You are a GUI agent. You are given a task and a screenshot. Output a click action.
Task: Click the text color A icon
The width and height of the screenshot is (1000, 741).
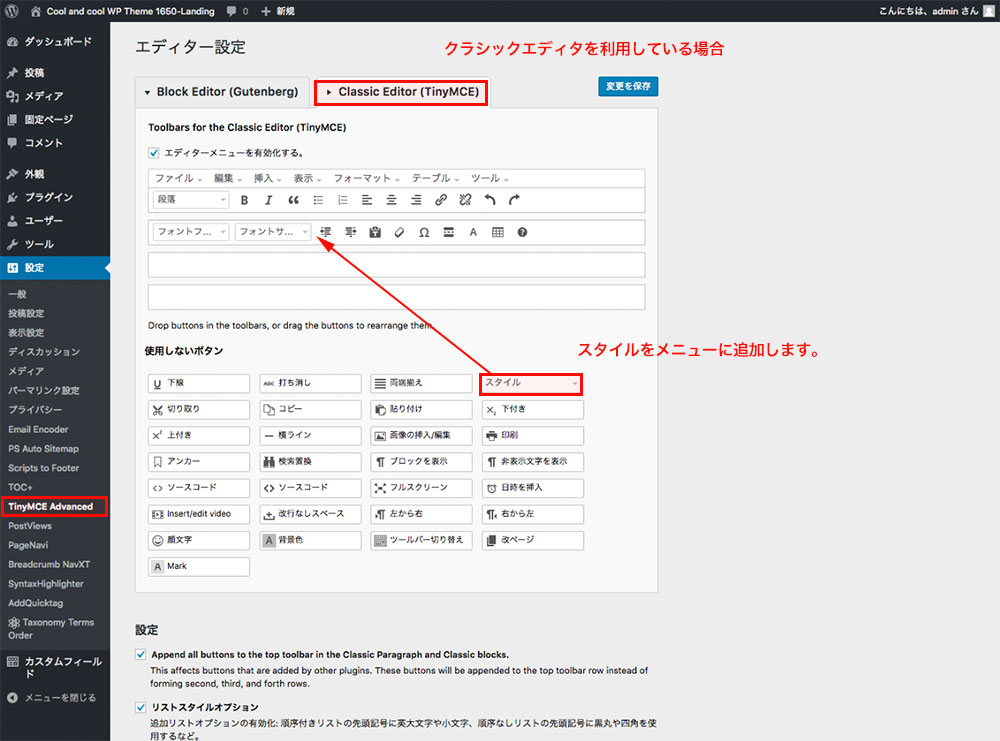(x=473, y=232)
